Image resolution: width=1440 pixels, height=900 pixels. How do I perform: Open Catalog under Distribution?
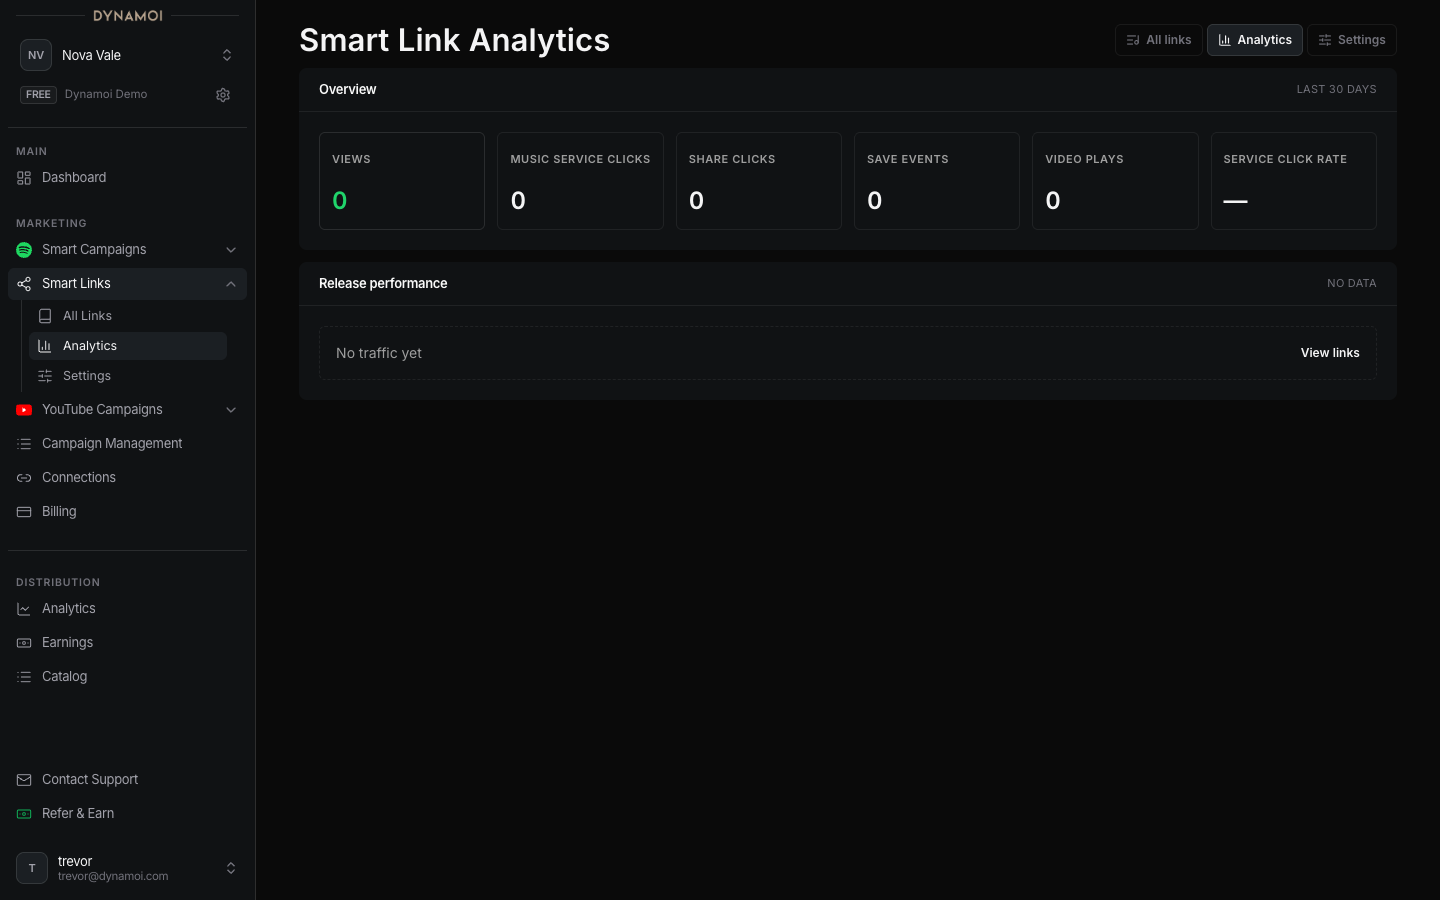(127, 677)
